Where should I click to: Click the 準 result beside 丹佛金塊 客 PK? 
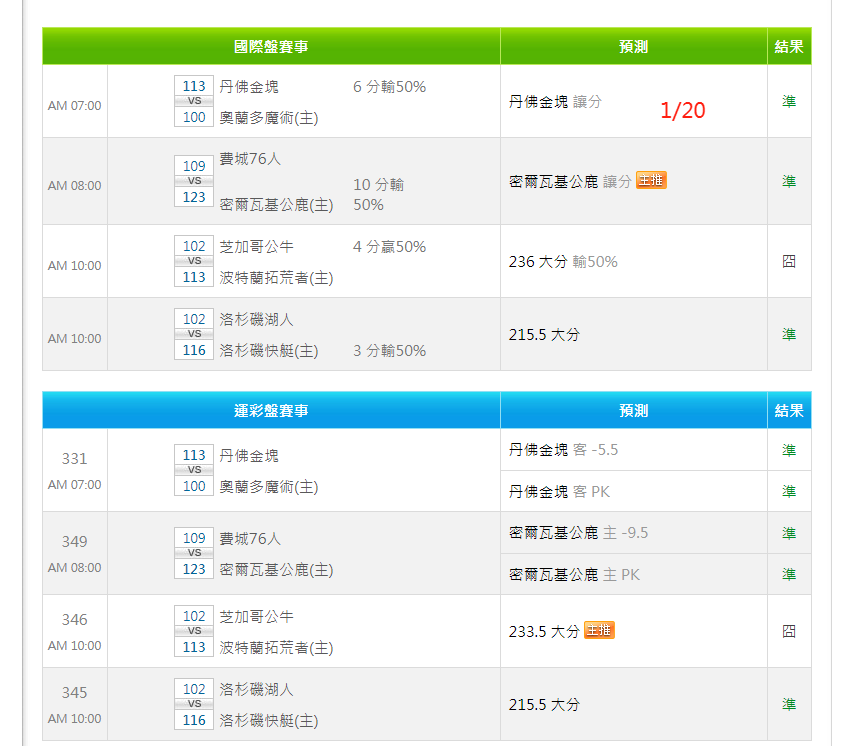pyautogui.click(x=789, y=491)
